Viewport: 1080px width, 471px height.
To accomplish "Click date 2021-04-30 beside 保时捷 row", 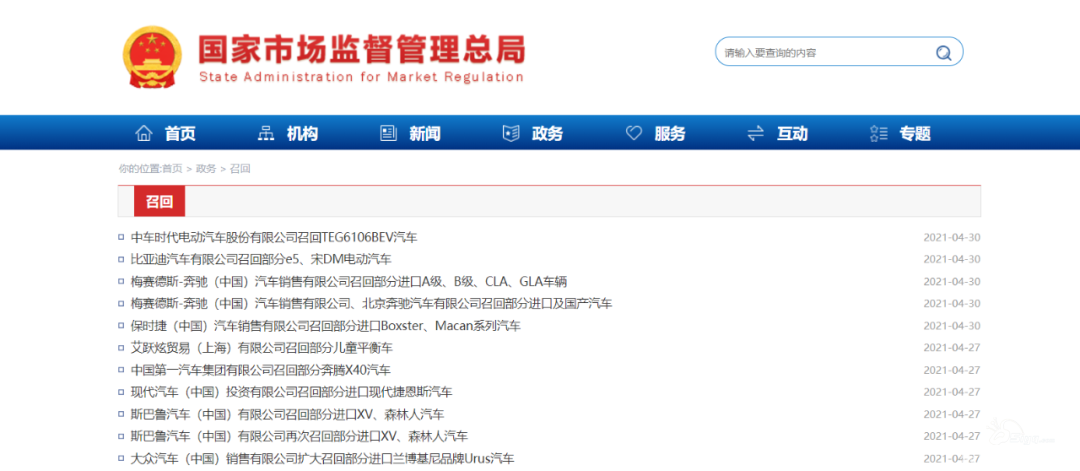I will click(952, 326).
